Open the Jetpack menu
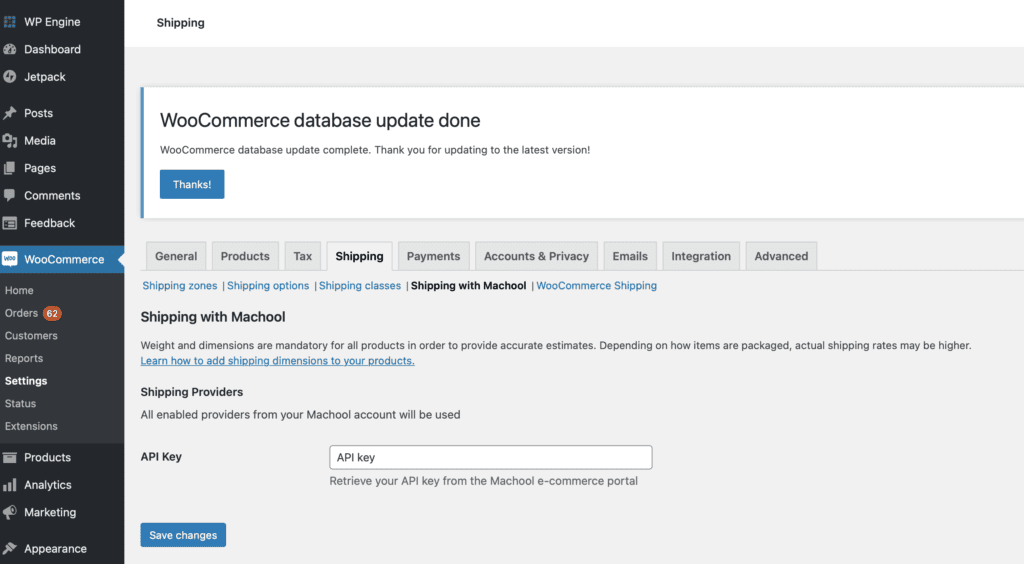This screenshot has height=564, width=1024. tap(44, 76)
